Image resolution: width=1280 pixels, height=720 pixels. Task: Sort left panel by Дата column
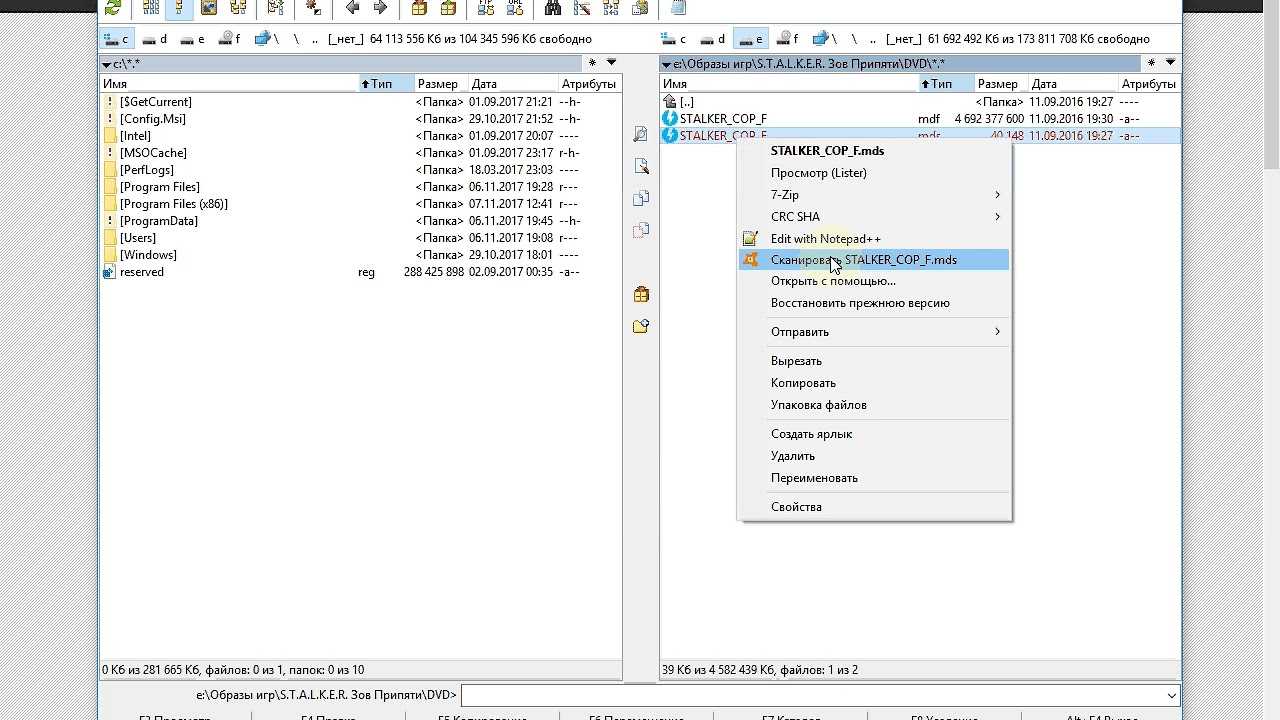click(513, 84)
